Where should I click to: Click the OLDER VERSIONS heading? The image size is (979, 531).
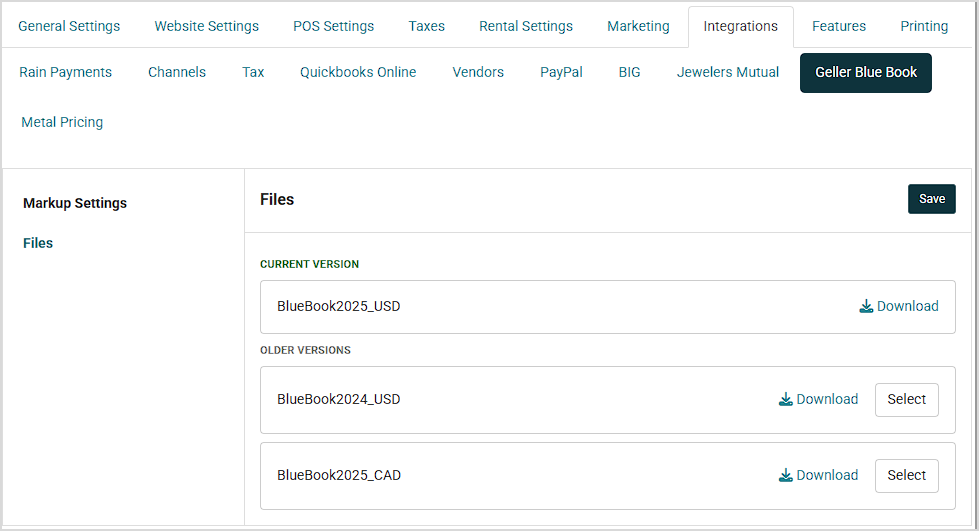pos(305,350)
